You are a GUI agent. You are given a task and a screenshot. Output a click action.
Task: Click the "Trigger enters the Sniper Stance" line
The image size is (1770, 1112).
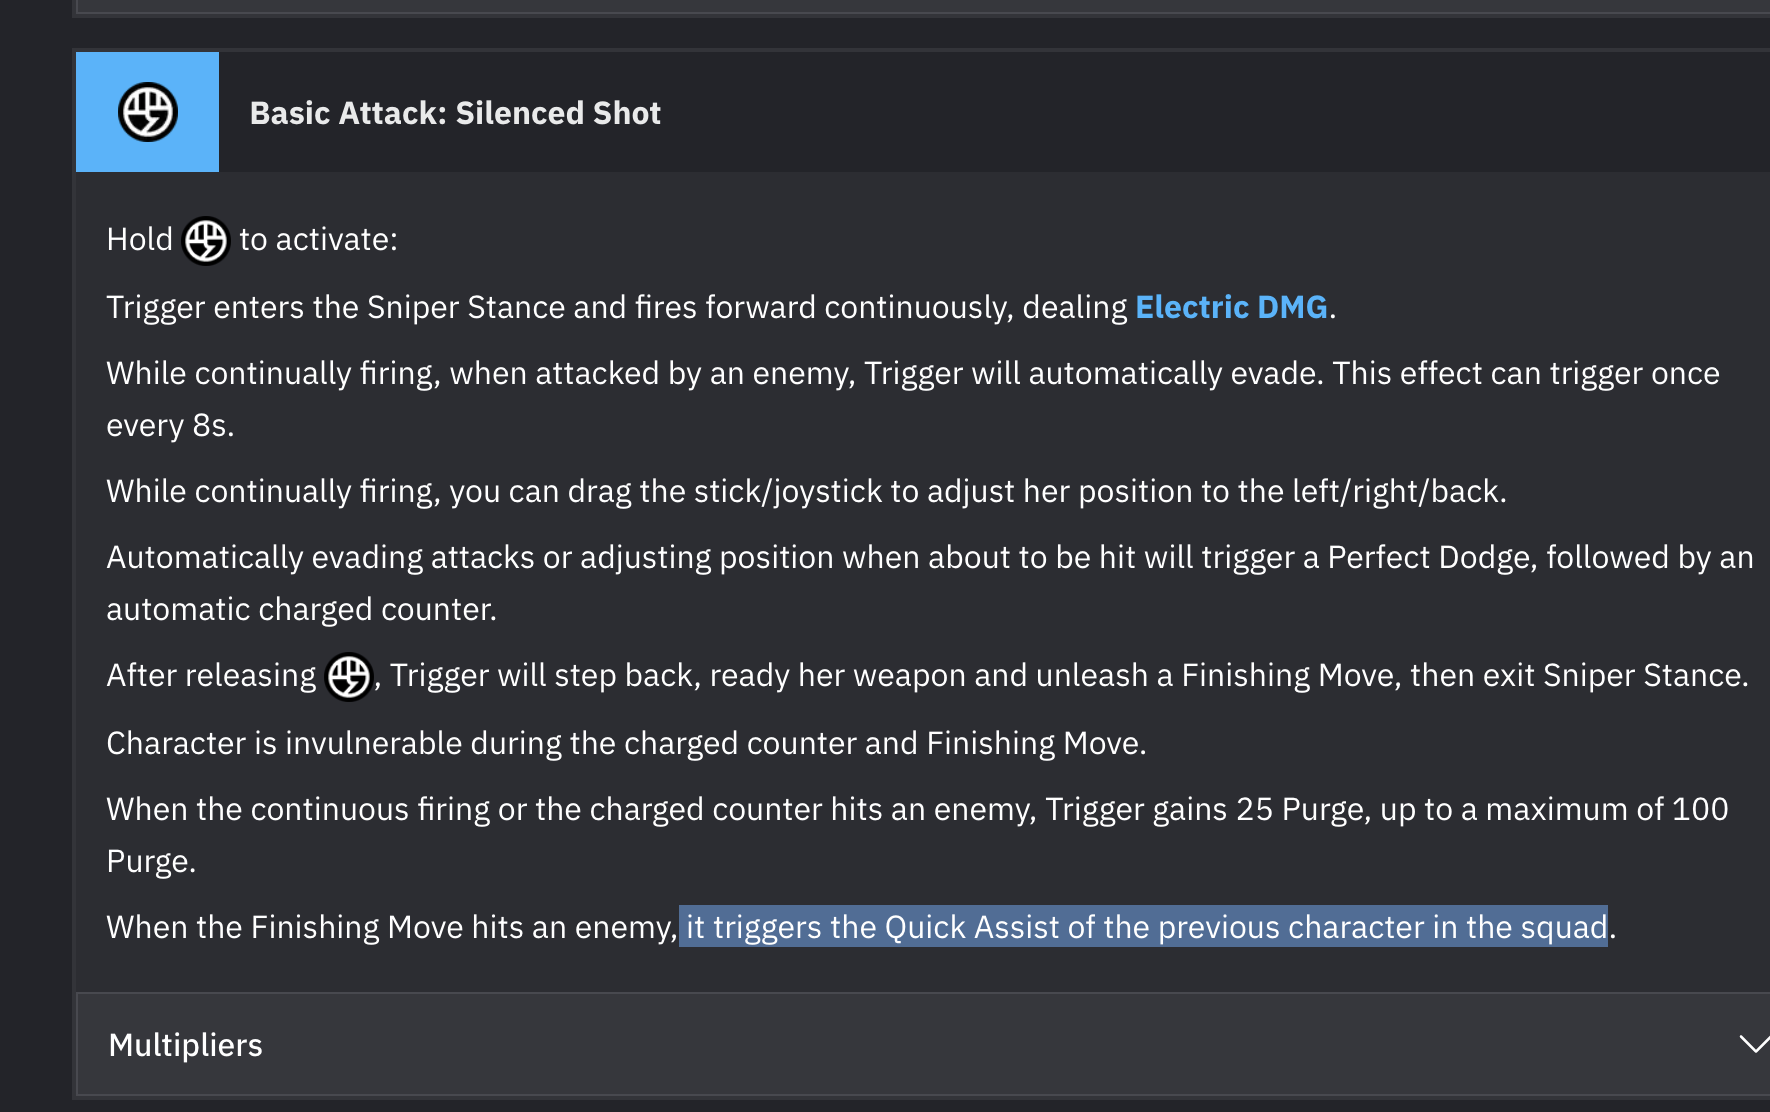pos(721,307)
